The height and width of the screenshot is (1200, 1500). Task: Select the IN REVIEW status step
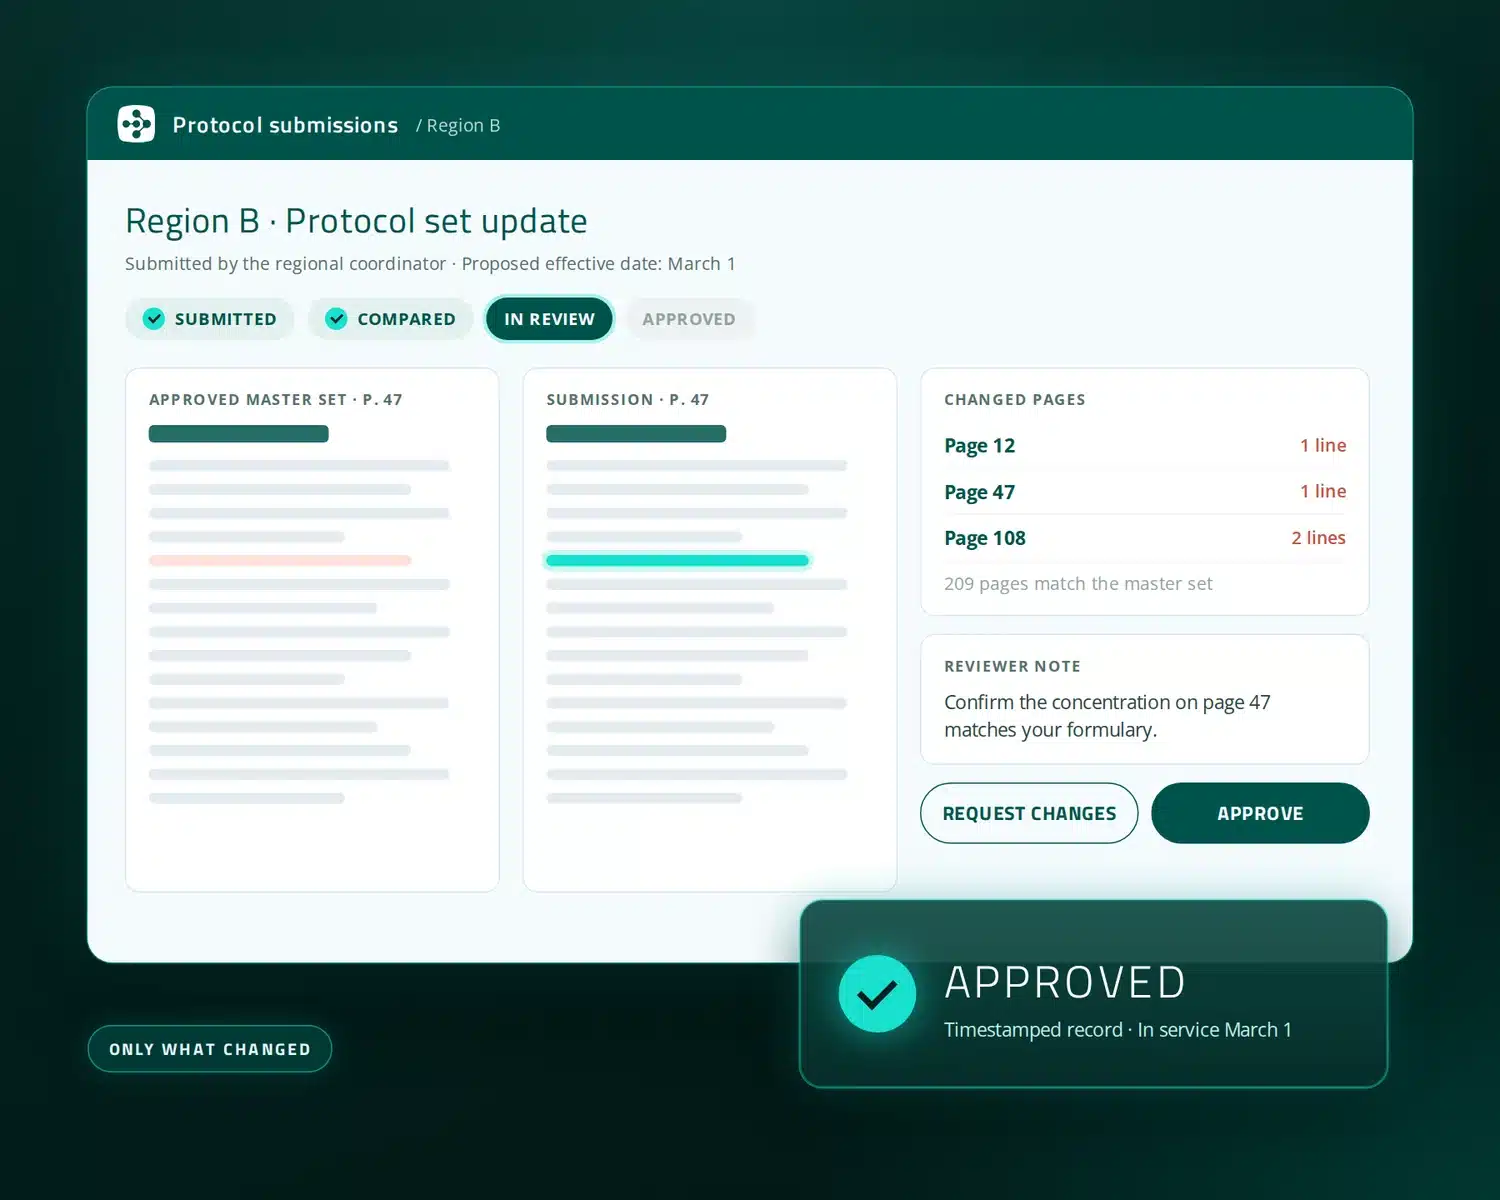(x=549, y=319)
